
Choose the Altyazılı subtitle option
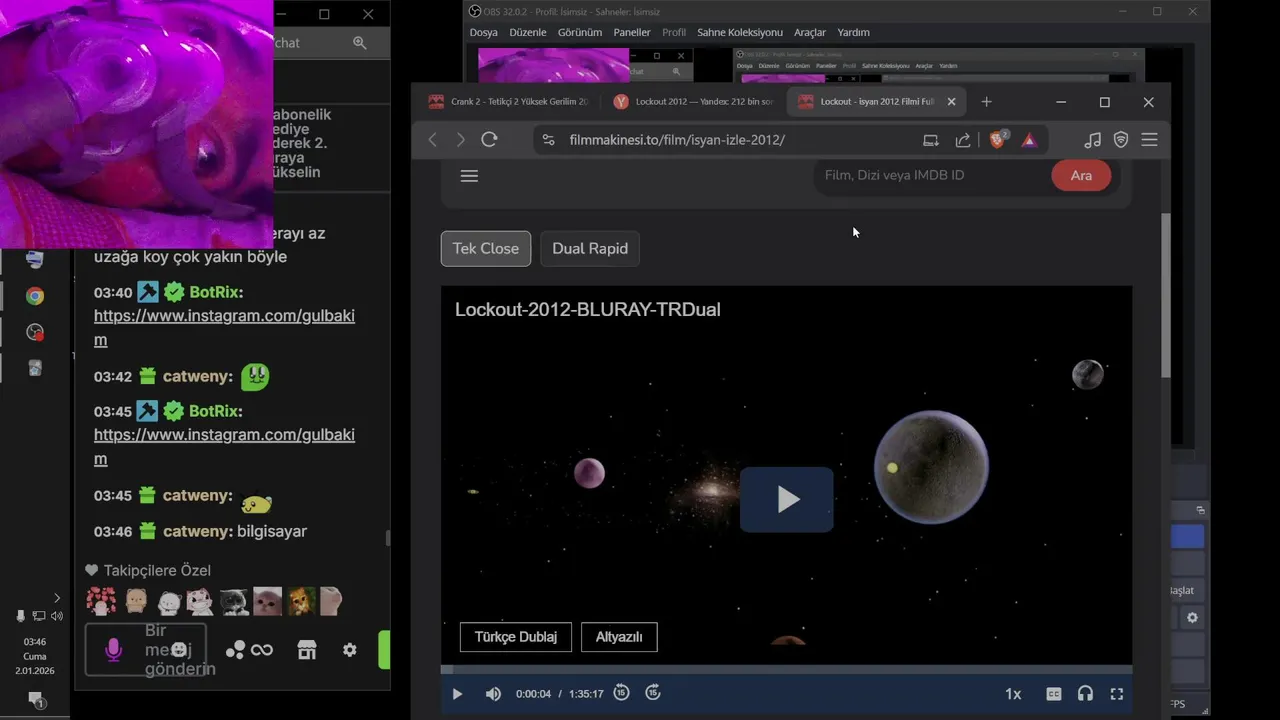(x=619, y=637)
